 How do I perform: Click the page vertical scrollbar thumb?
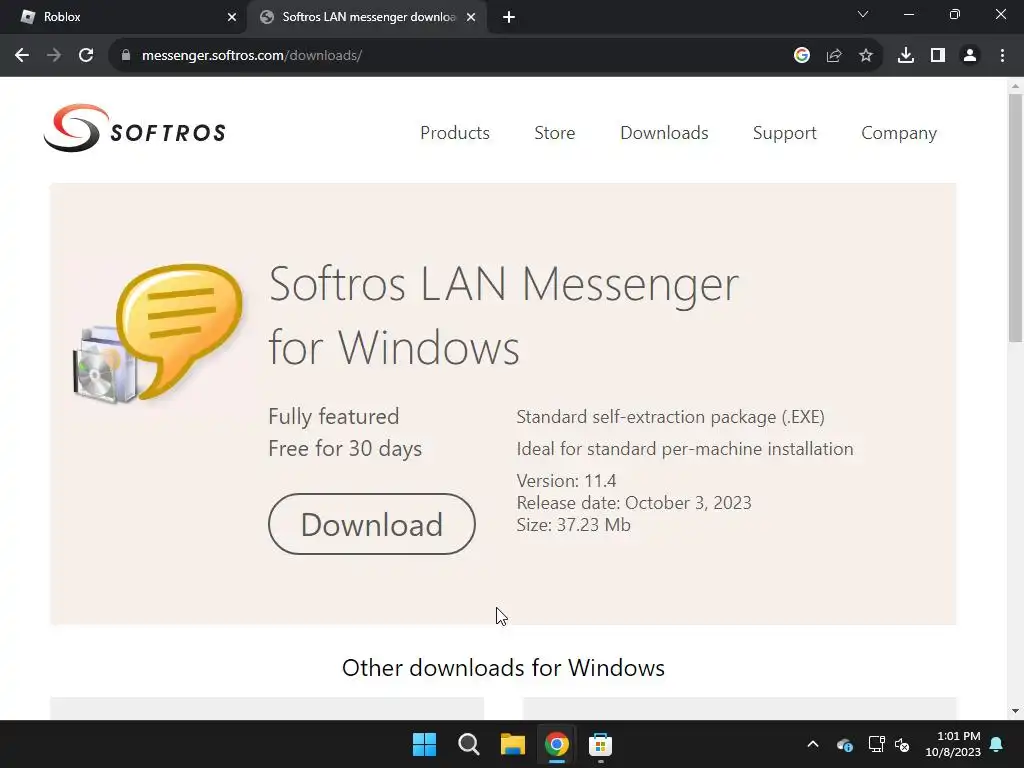coord(1015,217)
